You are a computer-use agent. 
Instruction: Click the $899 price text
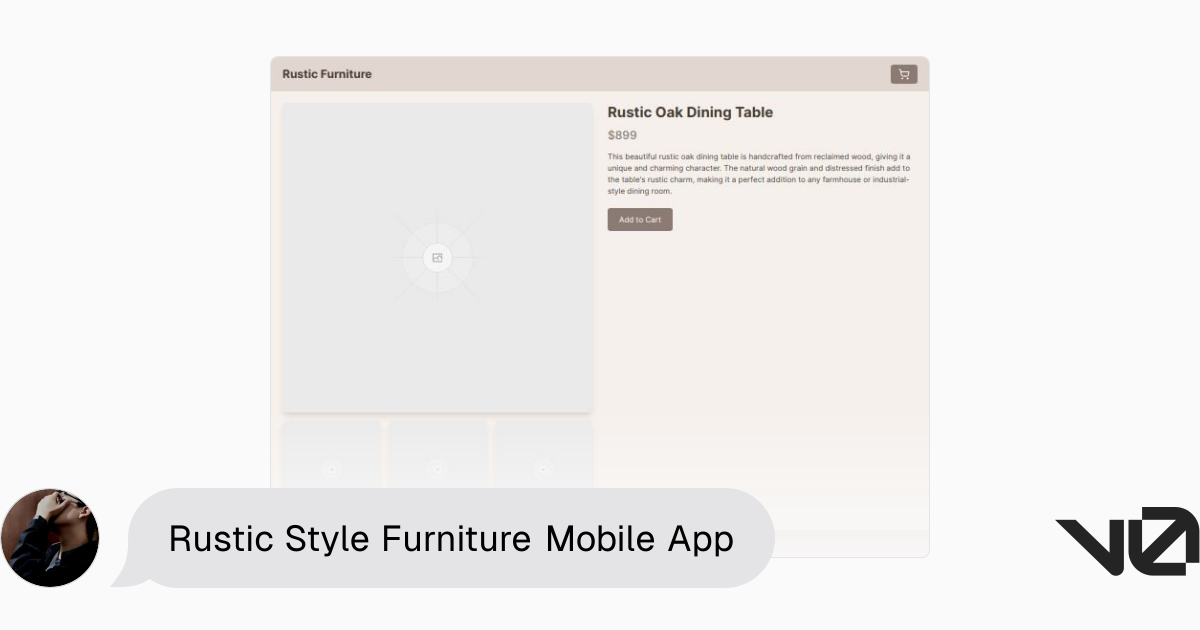tap(622, 135)
